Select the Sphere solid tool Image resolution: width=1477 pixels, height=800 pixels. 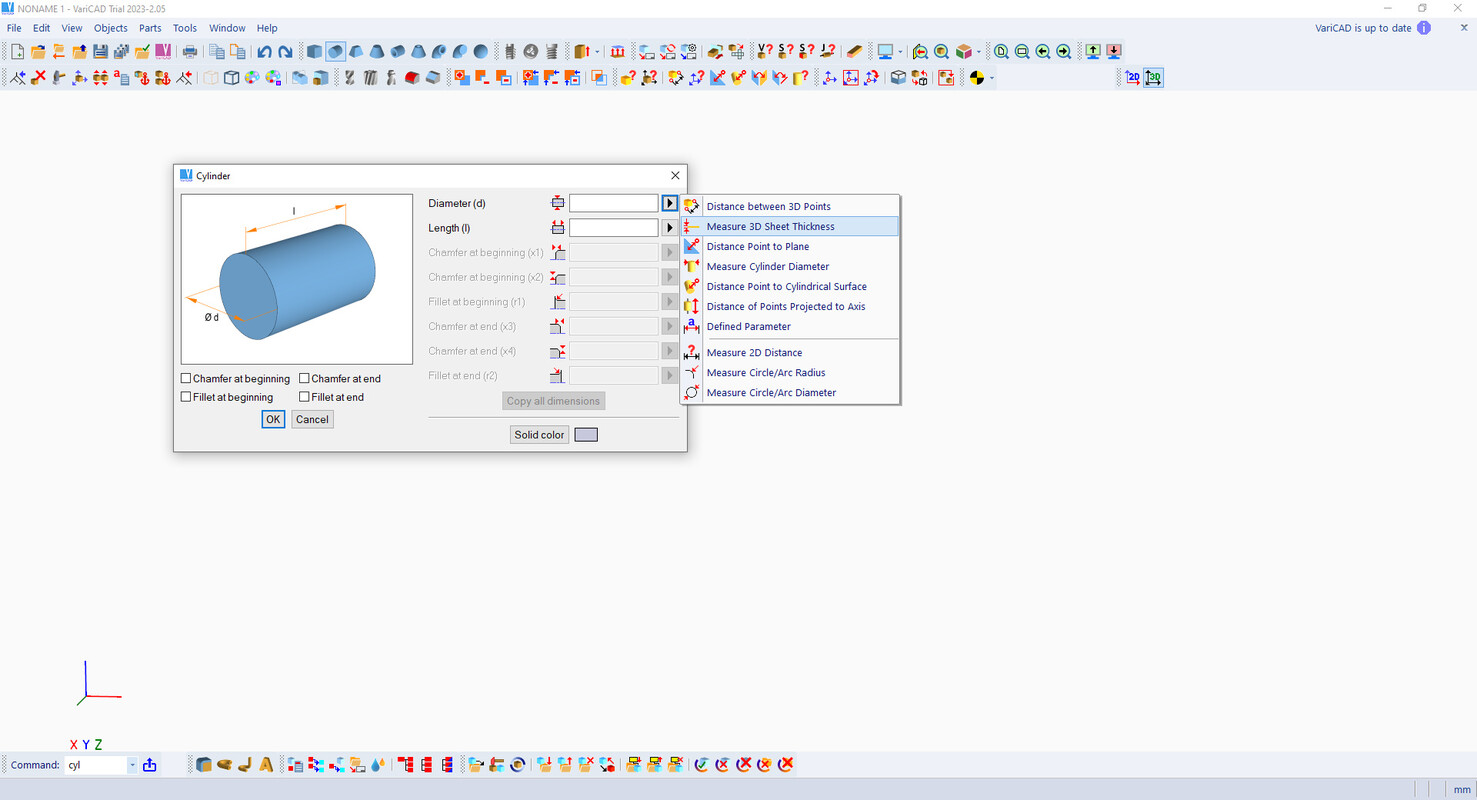click(481, 52)
